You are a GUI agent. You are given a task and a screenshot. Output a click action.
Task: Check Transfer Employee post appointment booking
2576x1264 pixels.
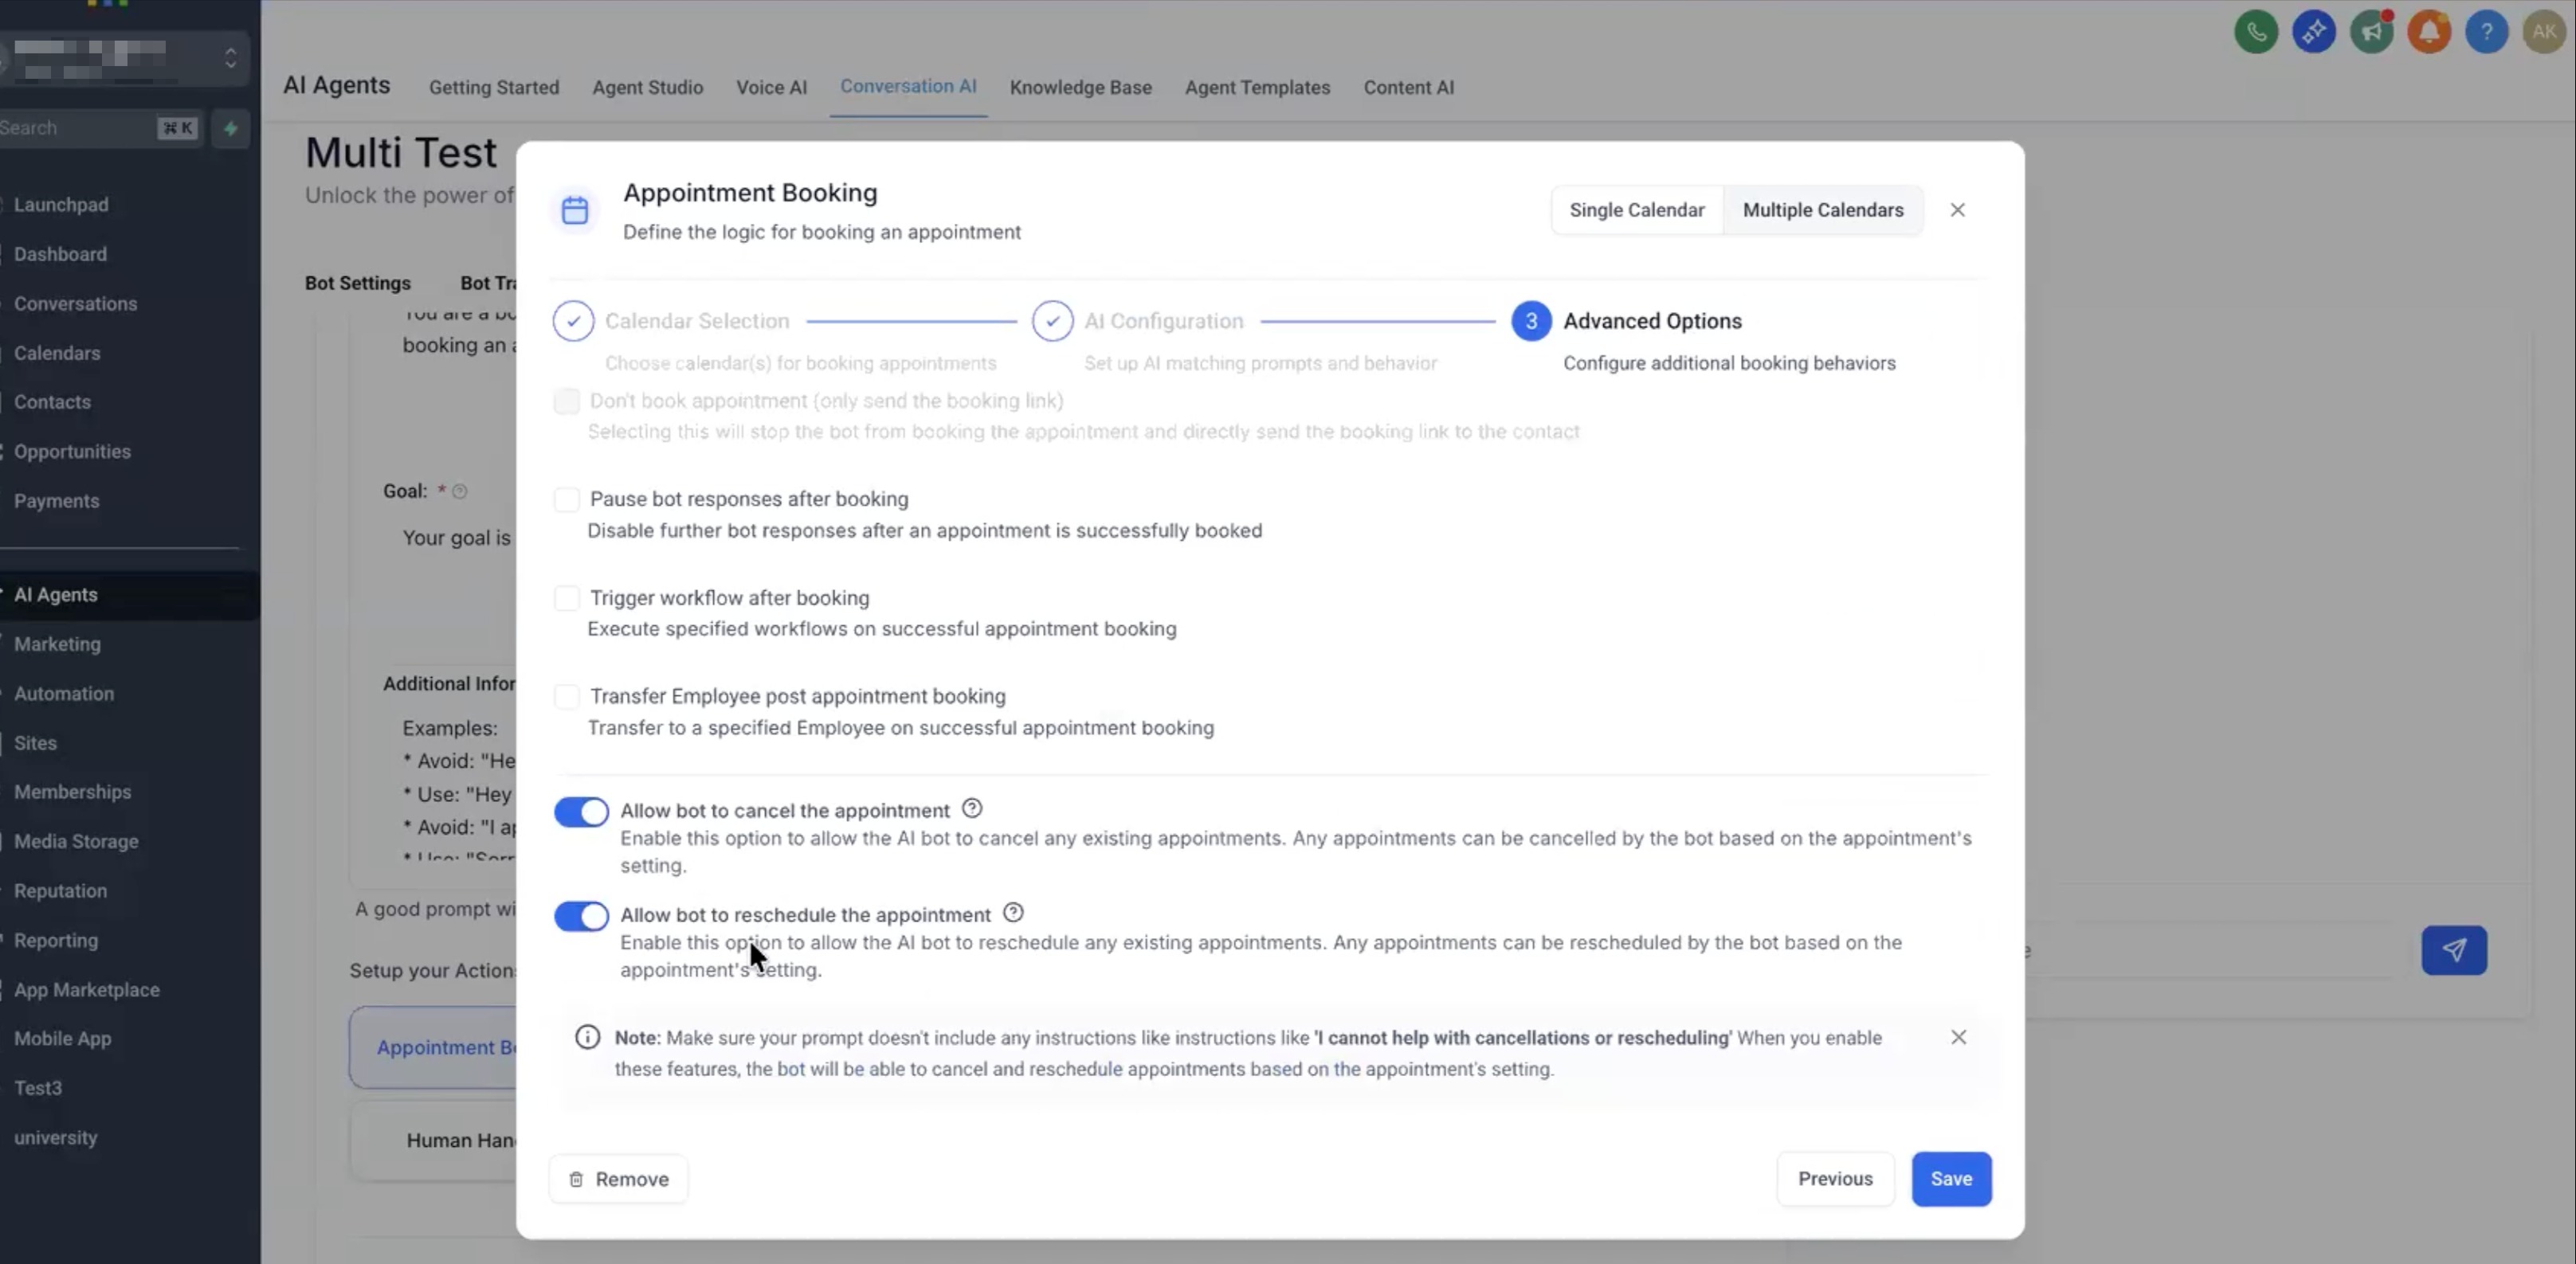[x=567, y=696]
